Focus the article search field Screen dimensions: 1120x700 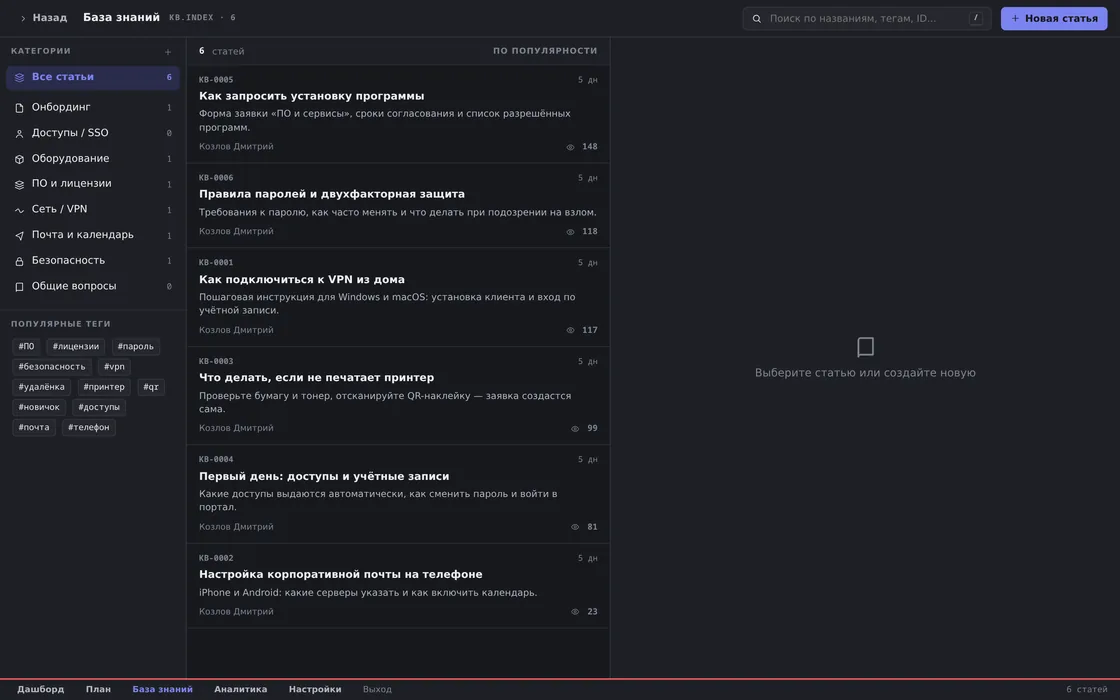tap(867, 19)
